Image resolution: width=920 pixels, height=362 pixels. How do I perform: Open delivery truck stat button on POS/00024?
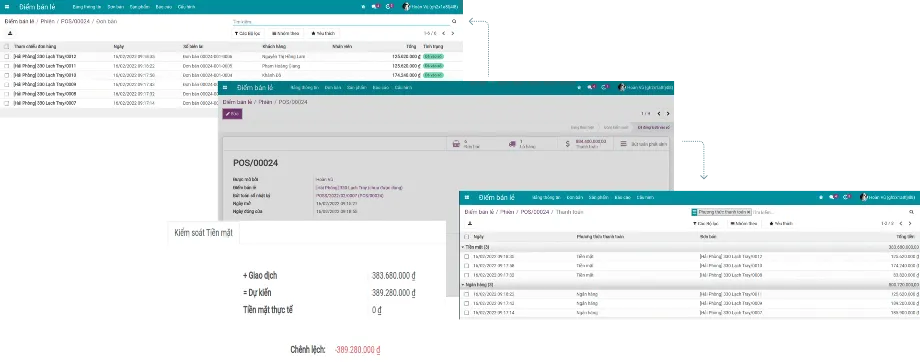tap(528, 143)
